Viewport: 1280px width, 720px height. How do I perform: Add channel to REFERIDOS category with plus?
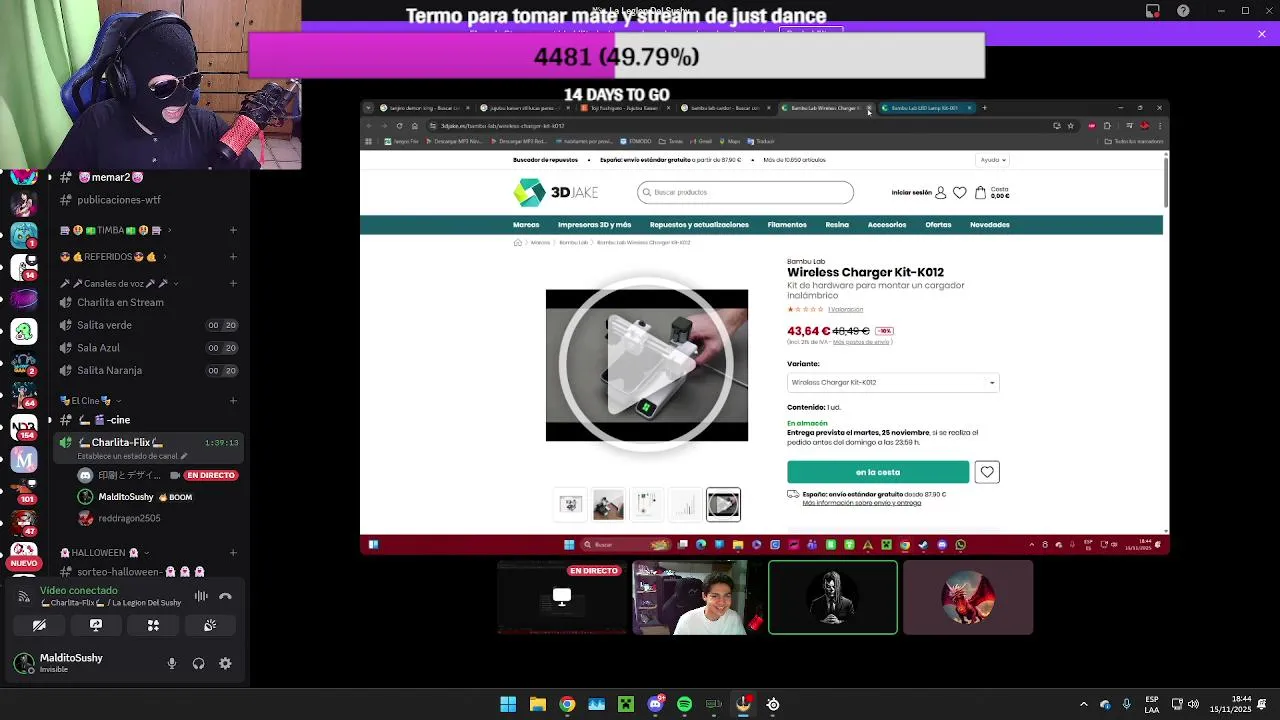click(x=233, y=257)
